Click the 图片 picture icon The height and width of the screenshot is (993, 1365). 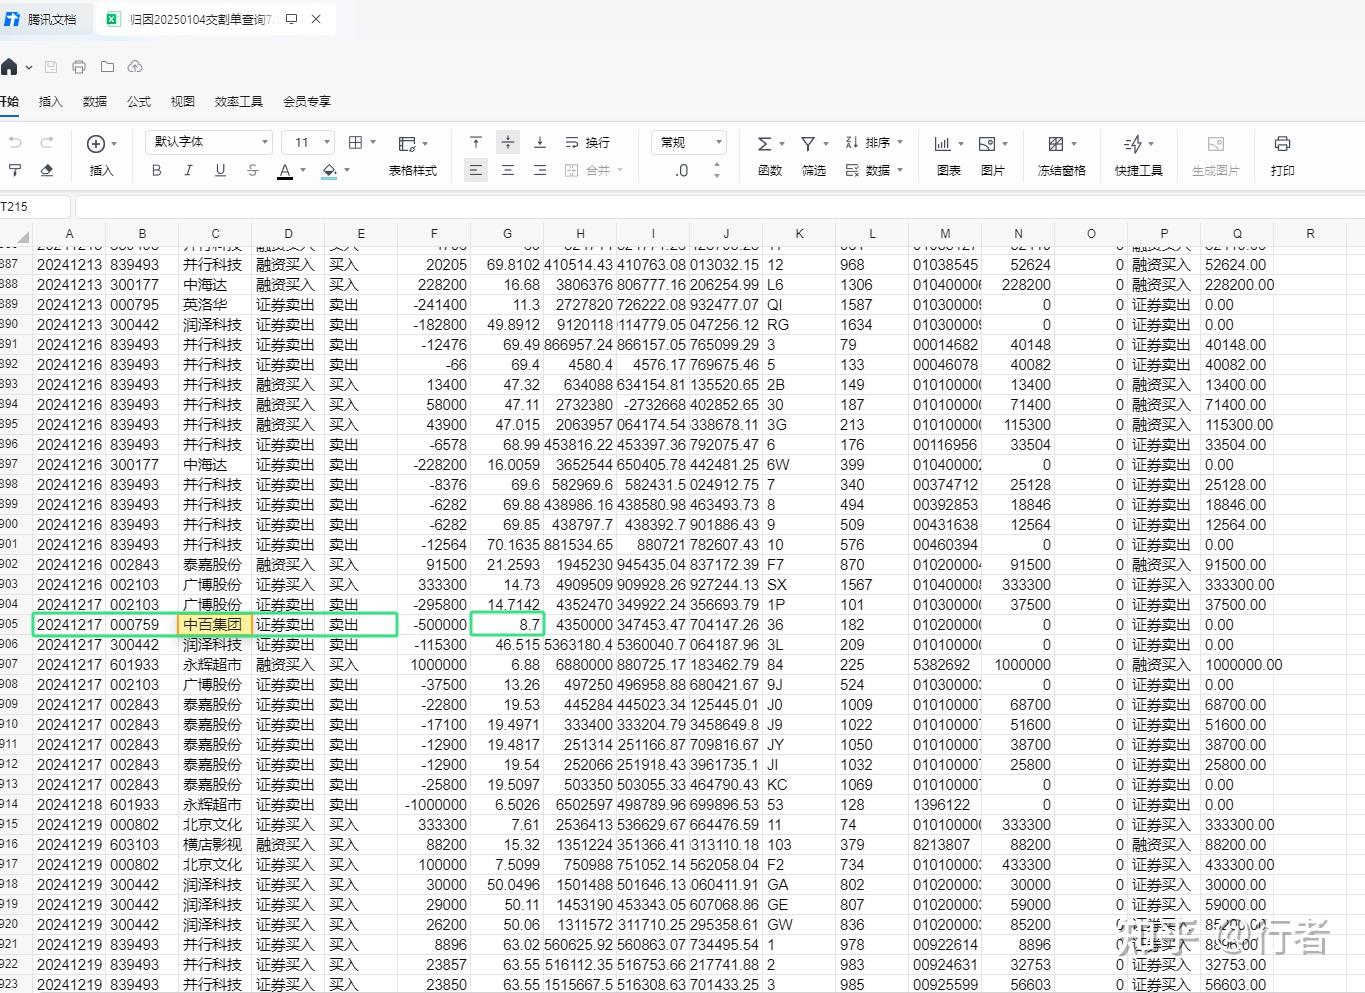pos(987,144)
